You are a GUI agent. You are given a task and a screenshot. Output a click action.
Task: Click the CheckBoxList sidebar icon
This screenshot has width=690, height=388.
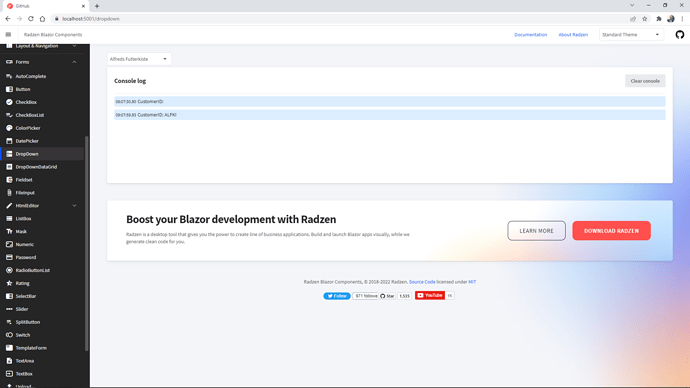9,115
